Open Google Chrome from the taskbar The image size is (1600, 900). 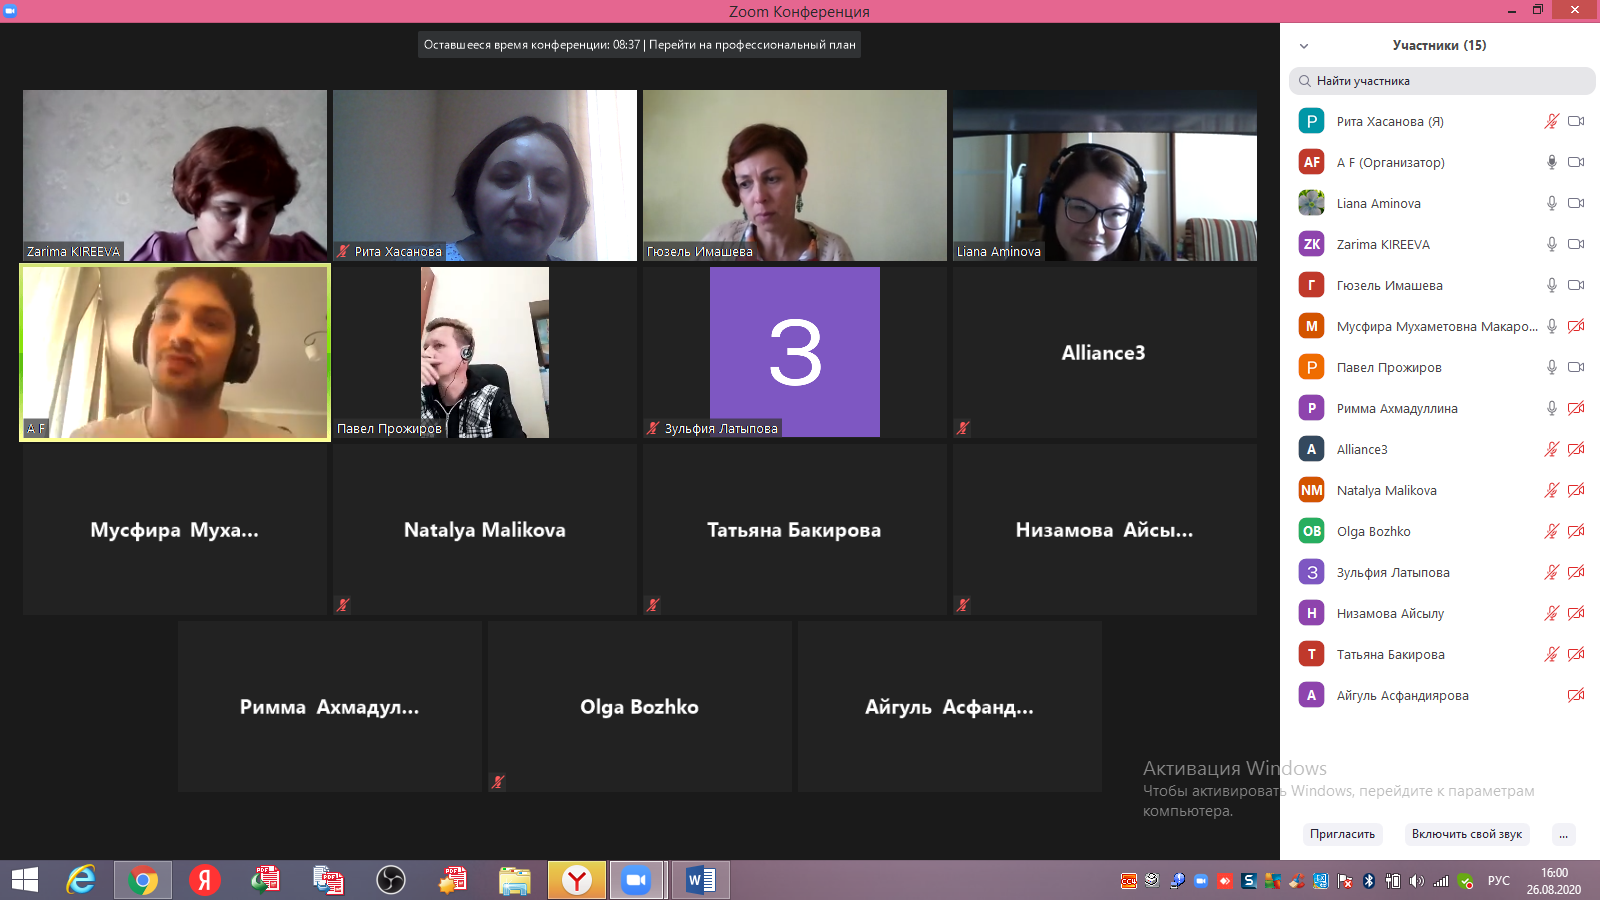(142, 880)
